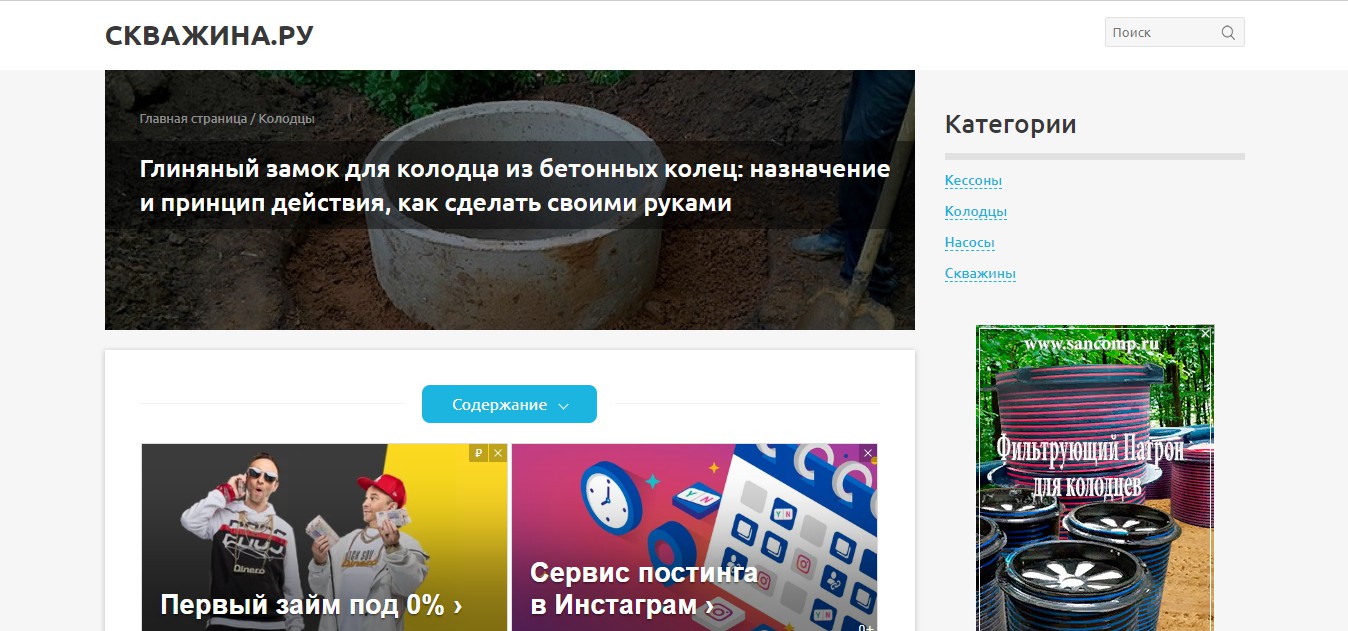Close the sancomp.ru sidebar banner

click(1206, 333)
